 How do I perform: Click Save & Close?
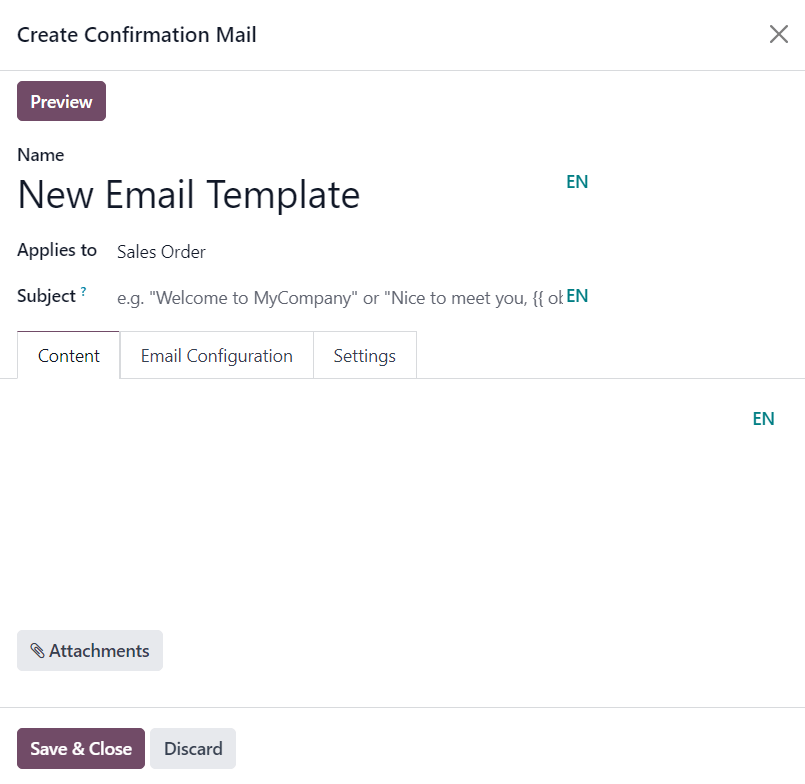tap(80, 748)
